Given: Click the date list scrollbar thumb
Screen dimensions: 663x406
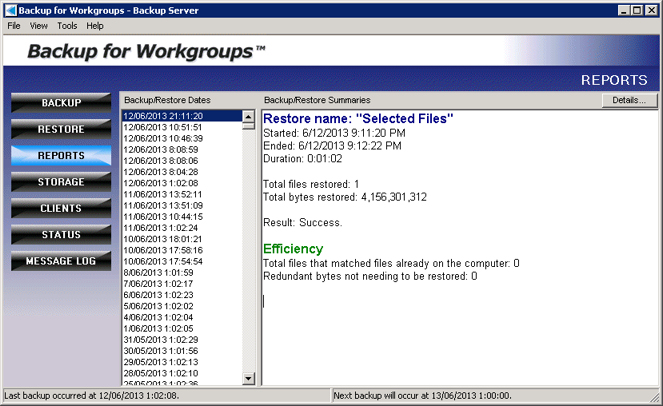Looking at the screenshot, I should [x=249, y=126].
